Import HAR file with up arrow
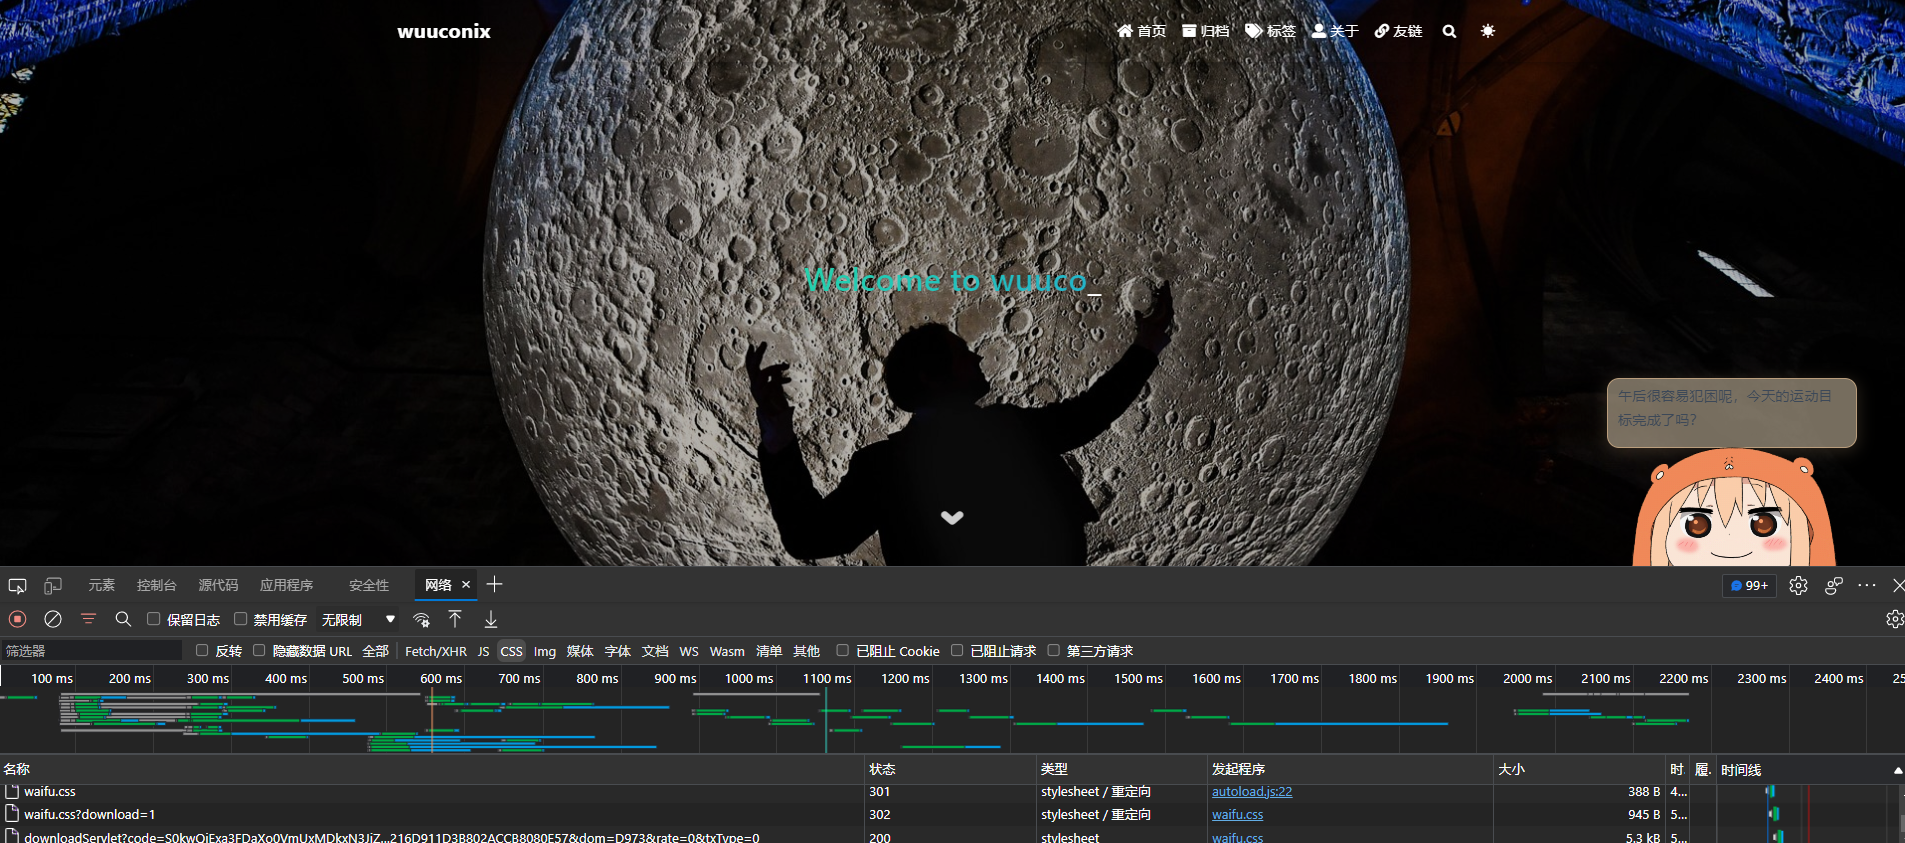This screenshot has height=843, width=1905. (x=455, y=619)
